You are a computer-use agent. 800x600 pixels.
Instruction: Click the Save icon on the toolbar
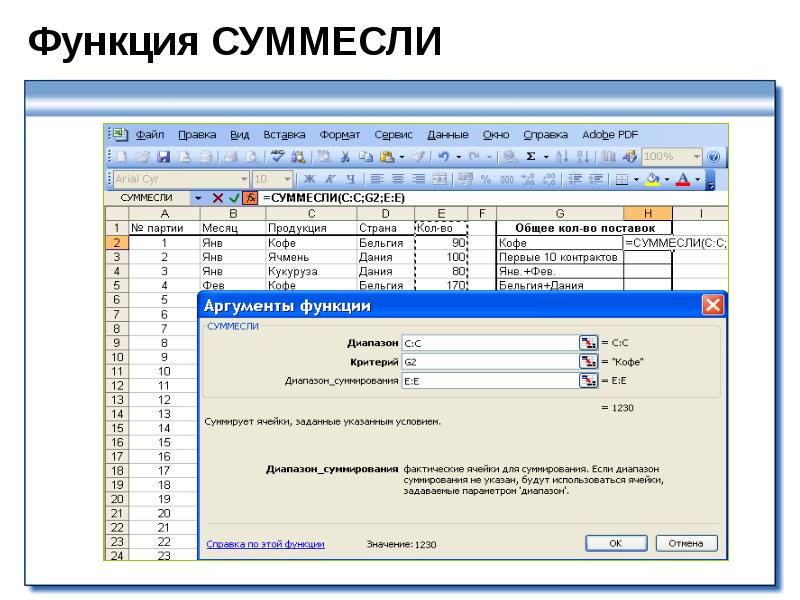pyautogui.click(x=164, y=156)
